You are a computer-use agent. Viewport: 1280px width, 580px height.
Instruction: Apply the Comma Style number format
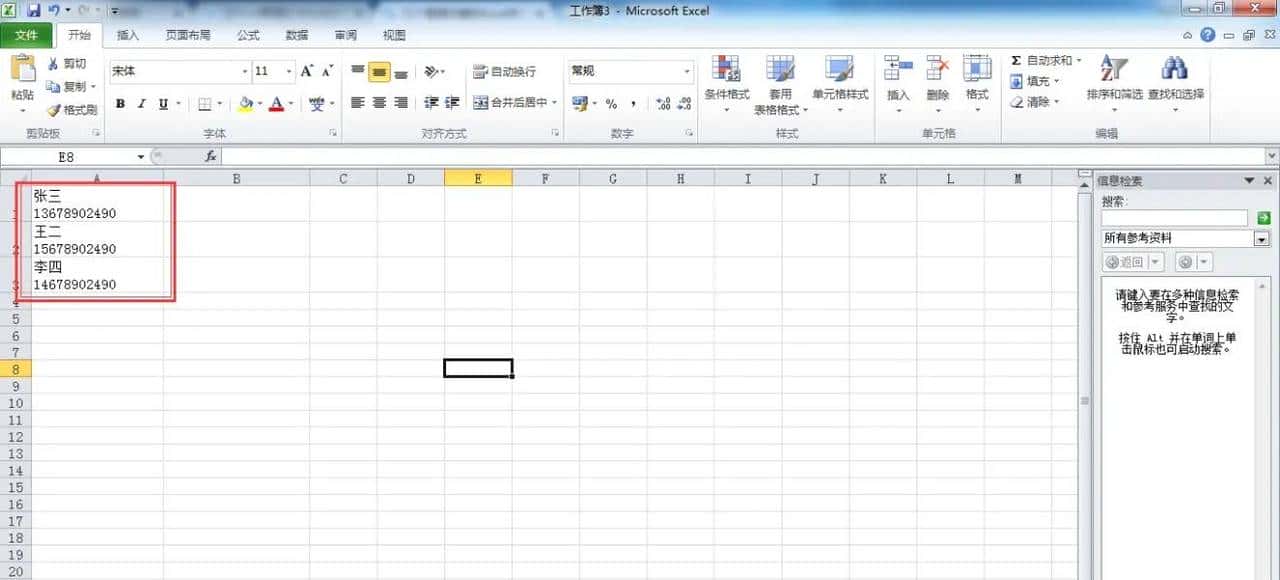pyautogui.click(x=633, y=103)
